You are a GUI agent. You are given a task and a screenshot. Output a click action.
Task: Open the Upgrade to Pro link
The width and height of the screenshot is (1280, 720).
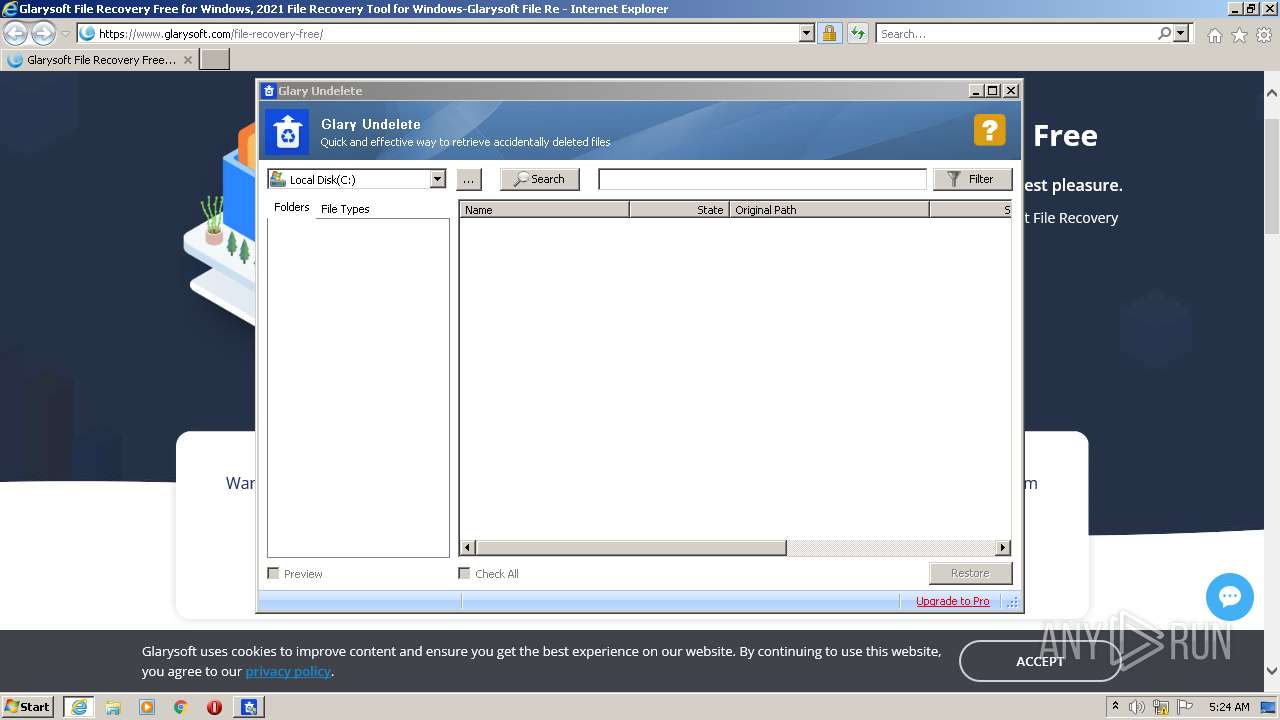pos(952,601)
